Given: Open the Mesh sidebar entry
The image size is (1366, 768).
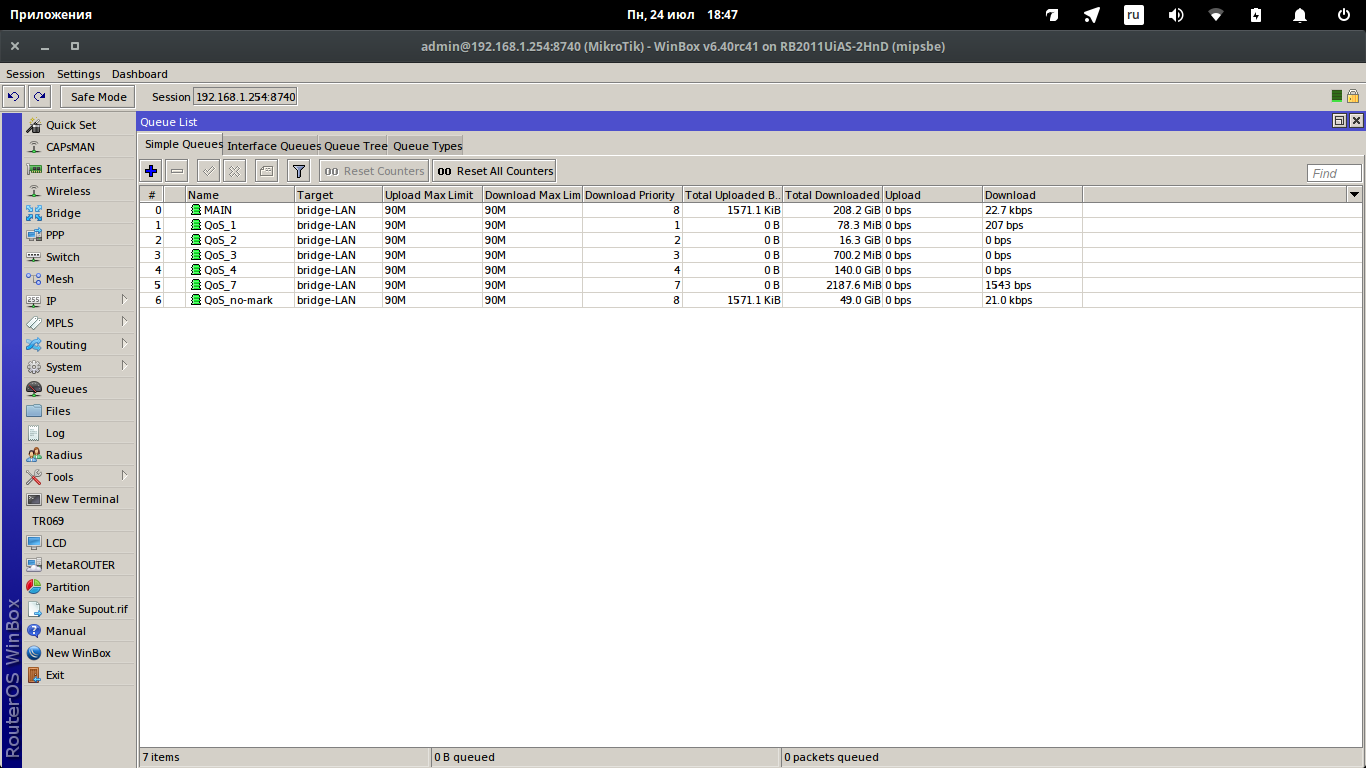Looking at the screenshot, I should point(79,279).
